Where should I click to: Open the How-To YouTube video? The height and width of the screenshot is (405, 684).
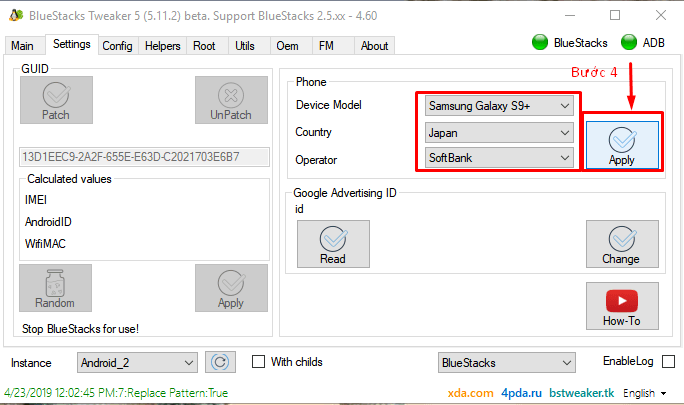622,306
